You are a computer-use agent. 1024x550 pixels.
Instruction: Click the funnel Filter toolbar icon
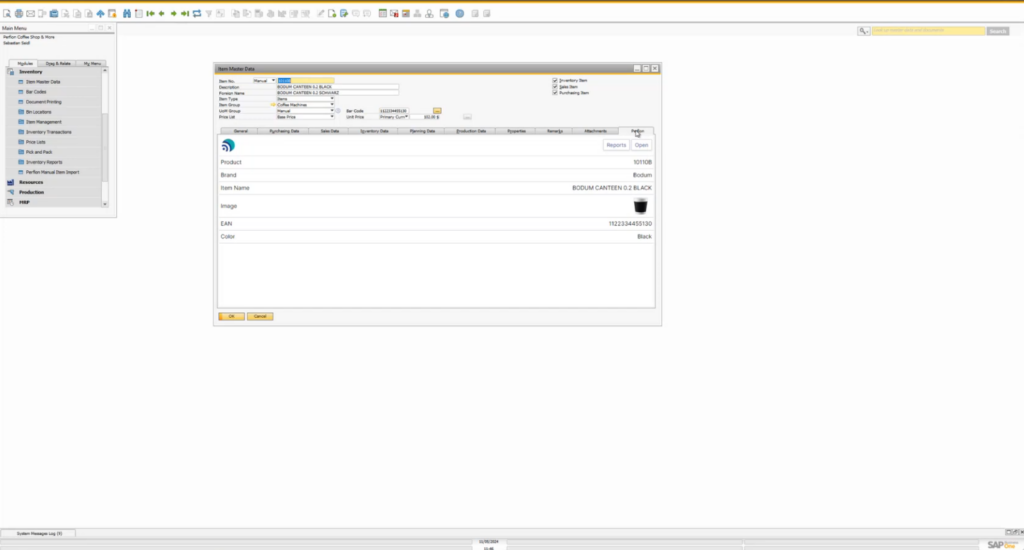click(208, 13)
